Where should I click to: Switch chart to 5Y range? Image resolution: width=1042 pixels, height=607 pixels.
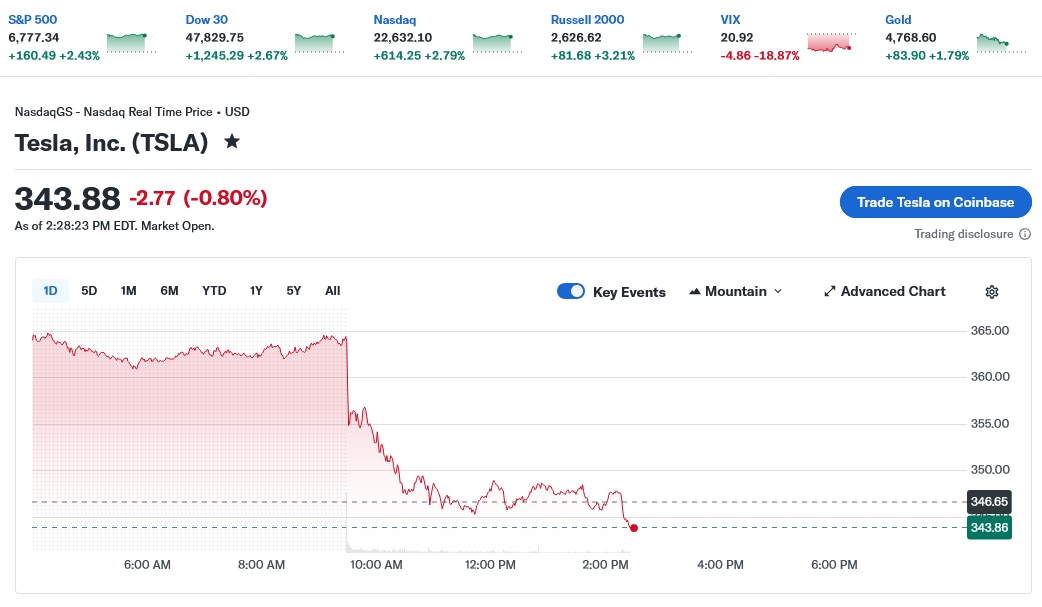pos(293,291)
